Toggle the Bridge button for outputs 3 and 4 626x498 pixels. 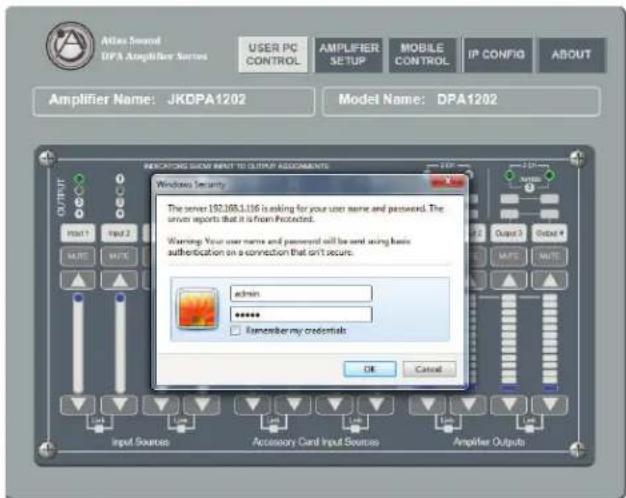(x=529, y=187)
